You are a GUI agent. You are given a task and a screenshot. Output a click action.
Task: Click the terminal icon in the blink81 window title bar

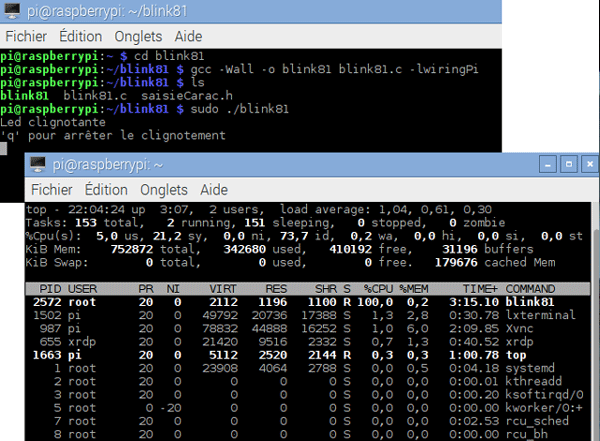15,10
